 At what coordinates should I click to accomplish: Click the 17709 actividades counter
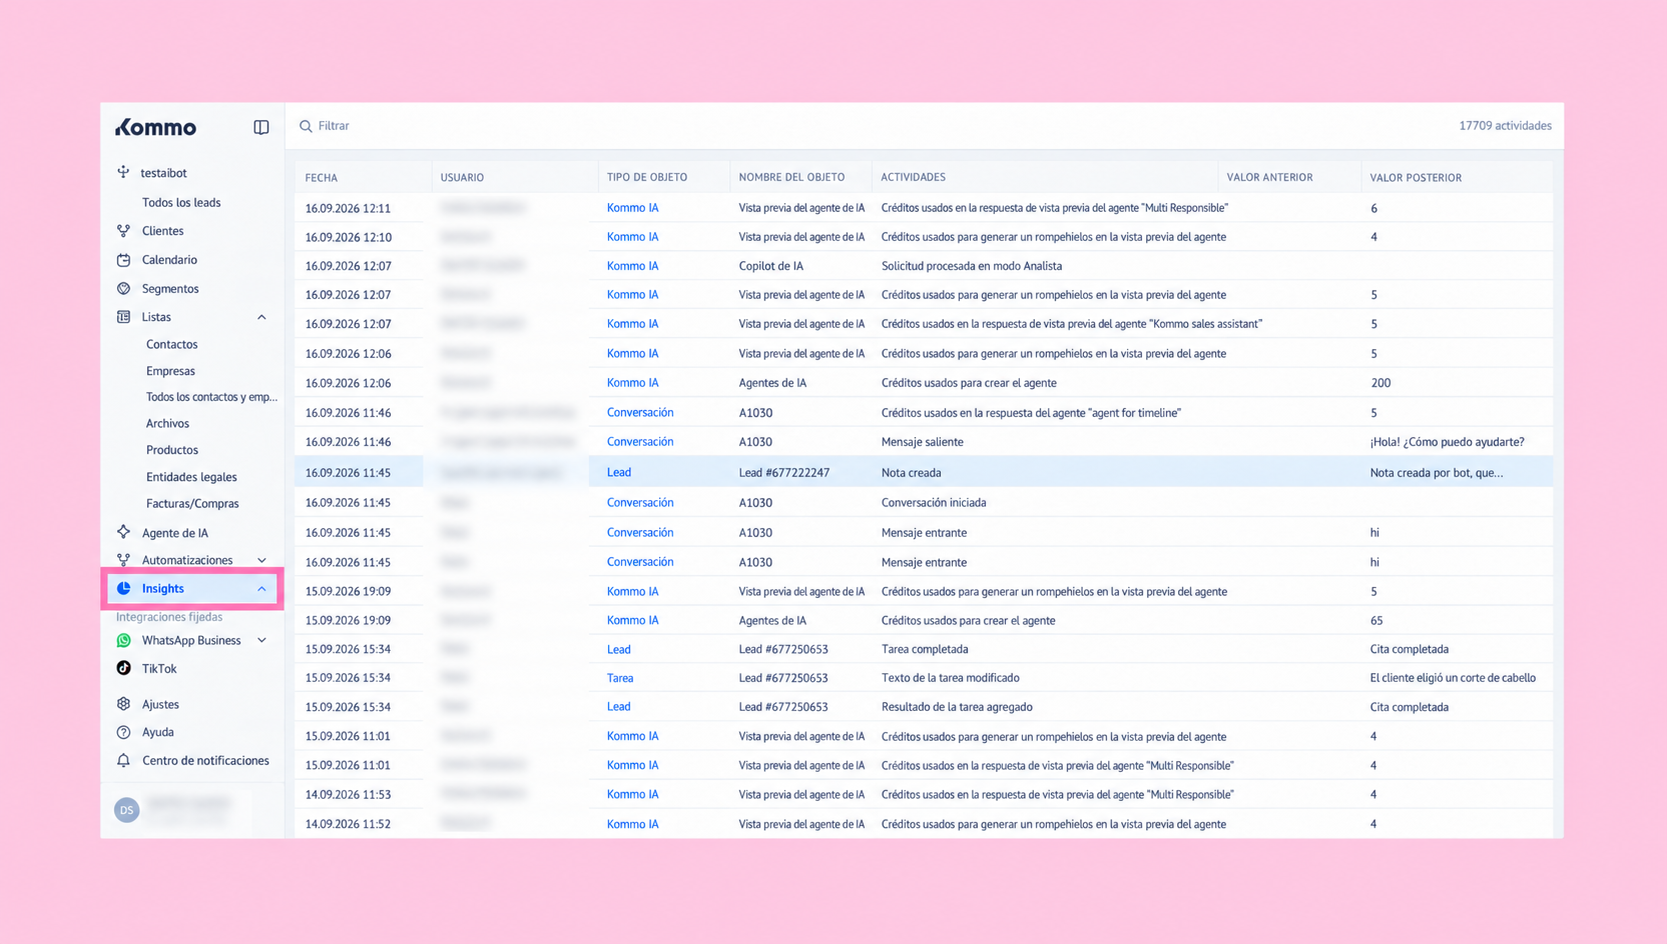[x=1505, y=126]
